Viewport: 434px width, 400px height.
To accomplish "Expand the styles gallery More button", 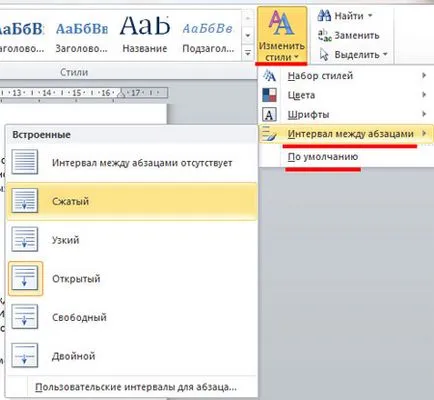I will click(248, 53).
